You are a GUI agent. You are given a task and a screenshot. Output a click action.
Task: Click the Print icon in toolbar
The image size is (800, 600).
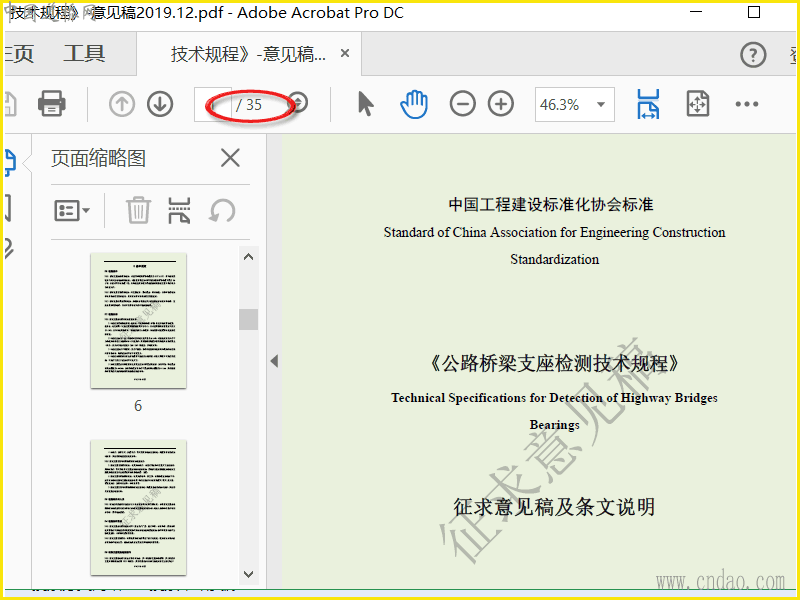[x=52, y=104]
